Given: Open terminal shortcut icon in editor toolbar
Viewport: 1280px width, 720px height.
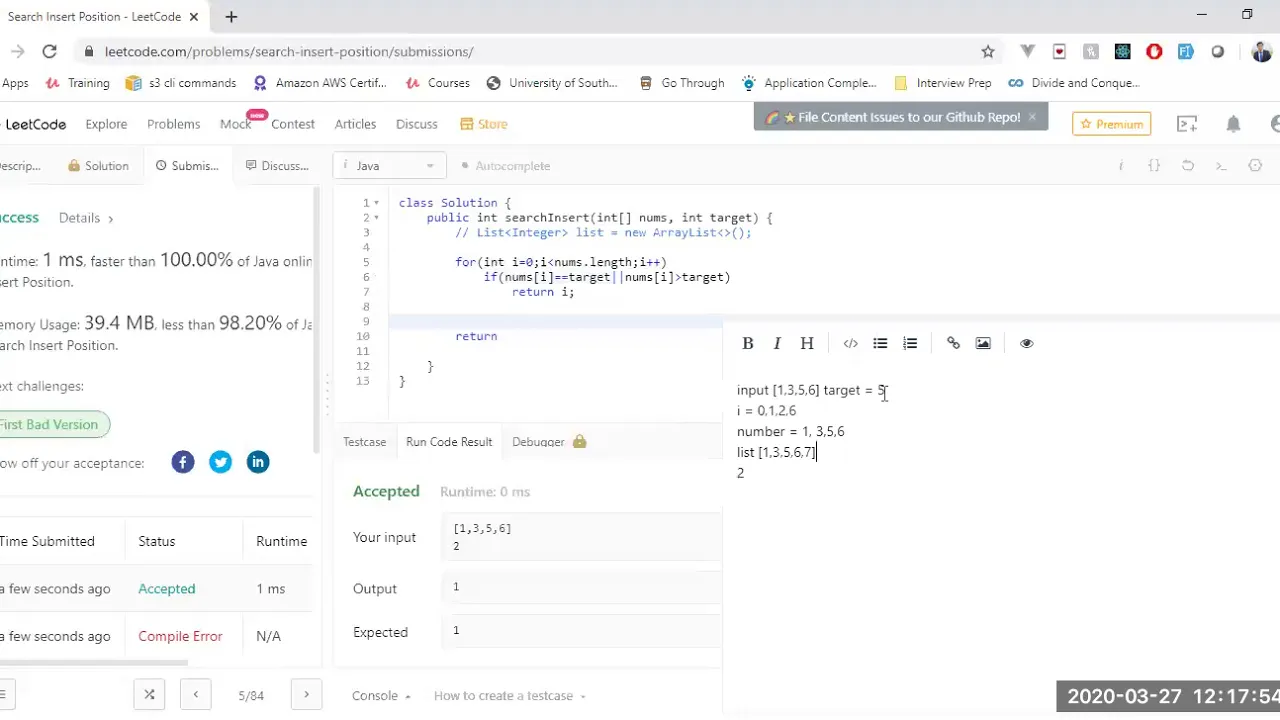Looking at the screenshot, I should pyautogui.click(x=1221, y=166).
